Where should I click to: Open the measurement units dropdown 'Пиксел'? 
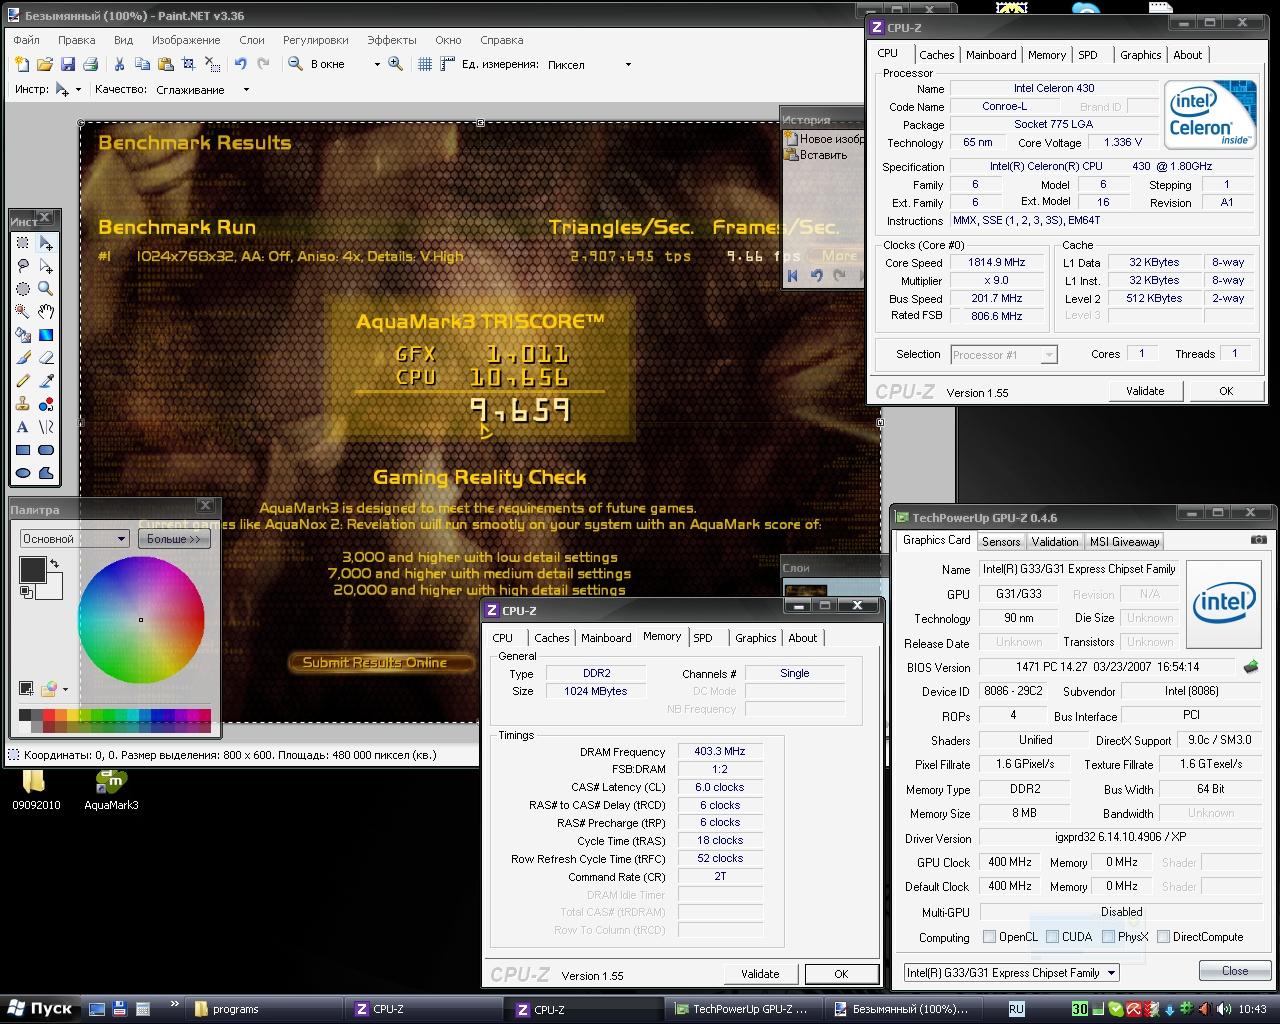628,64
